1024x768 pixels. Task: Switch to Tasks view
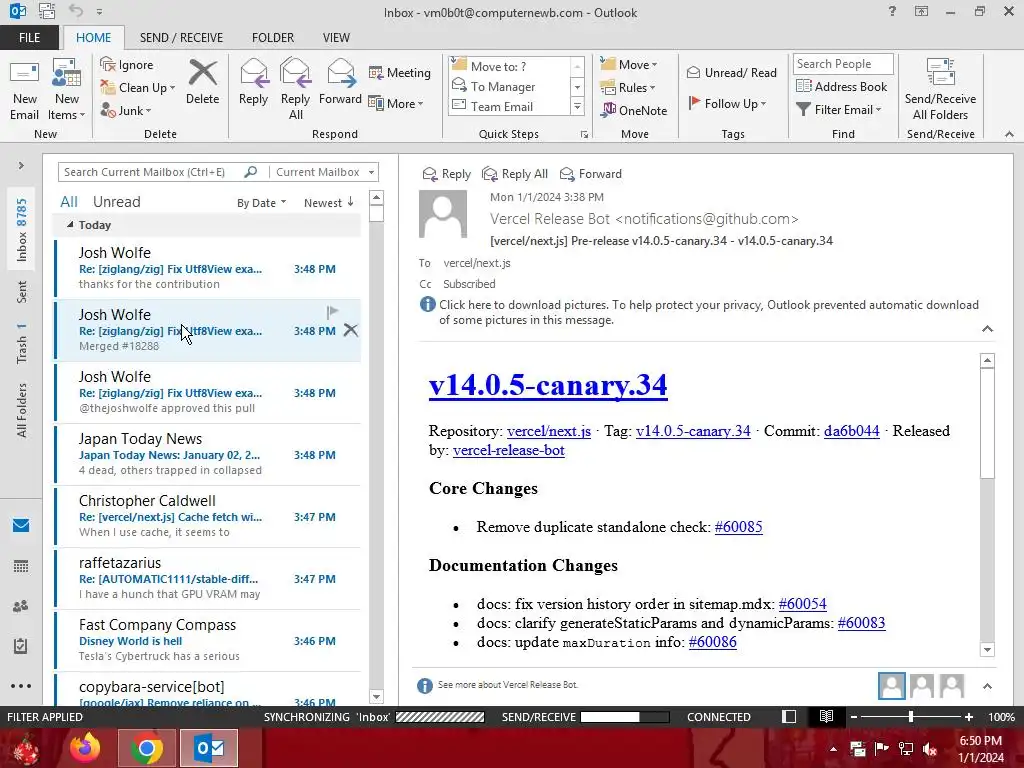point(21,646)
